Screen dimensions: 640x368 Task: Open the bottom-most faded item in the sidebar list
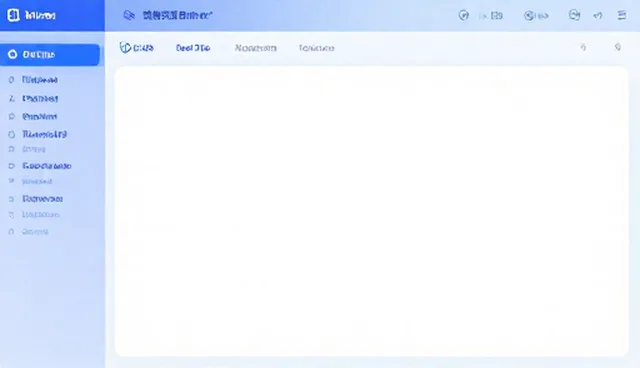(x=29, y=232)
